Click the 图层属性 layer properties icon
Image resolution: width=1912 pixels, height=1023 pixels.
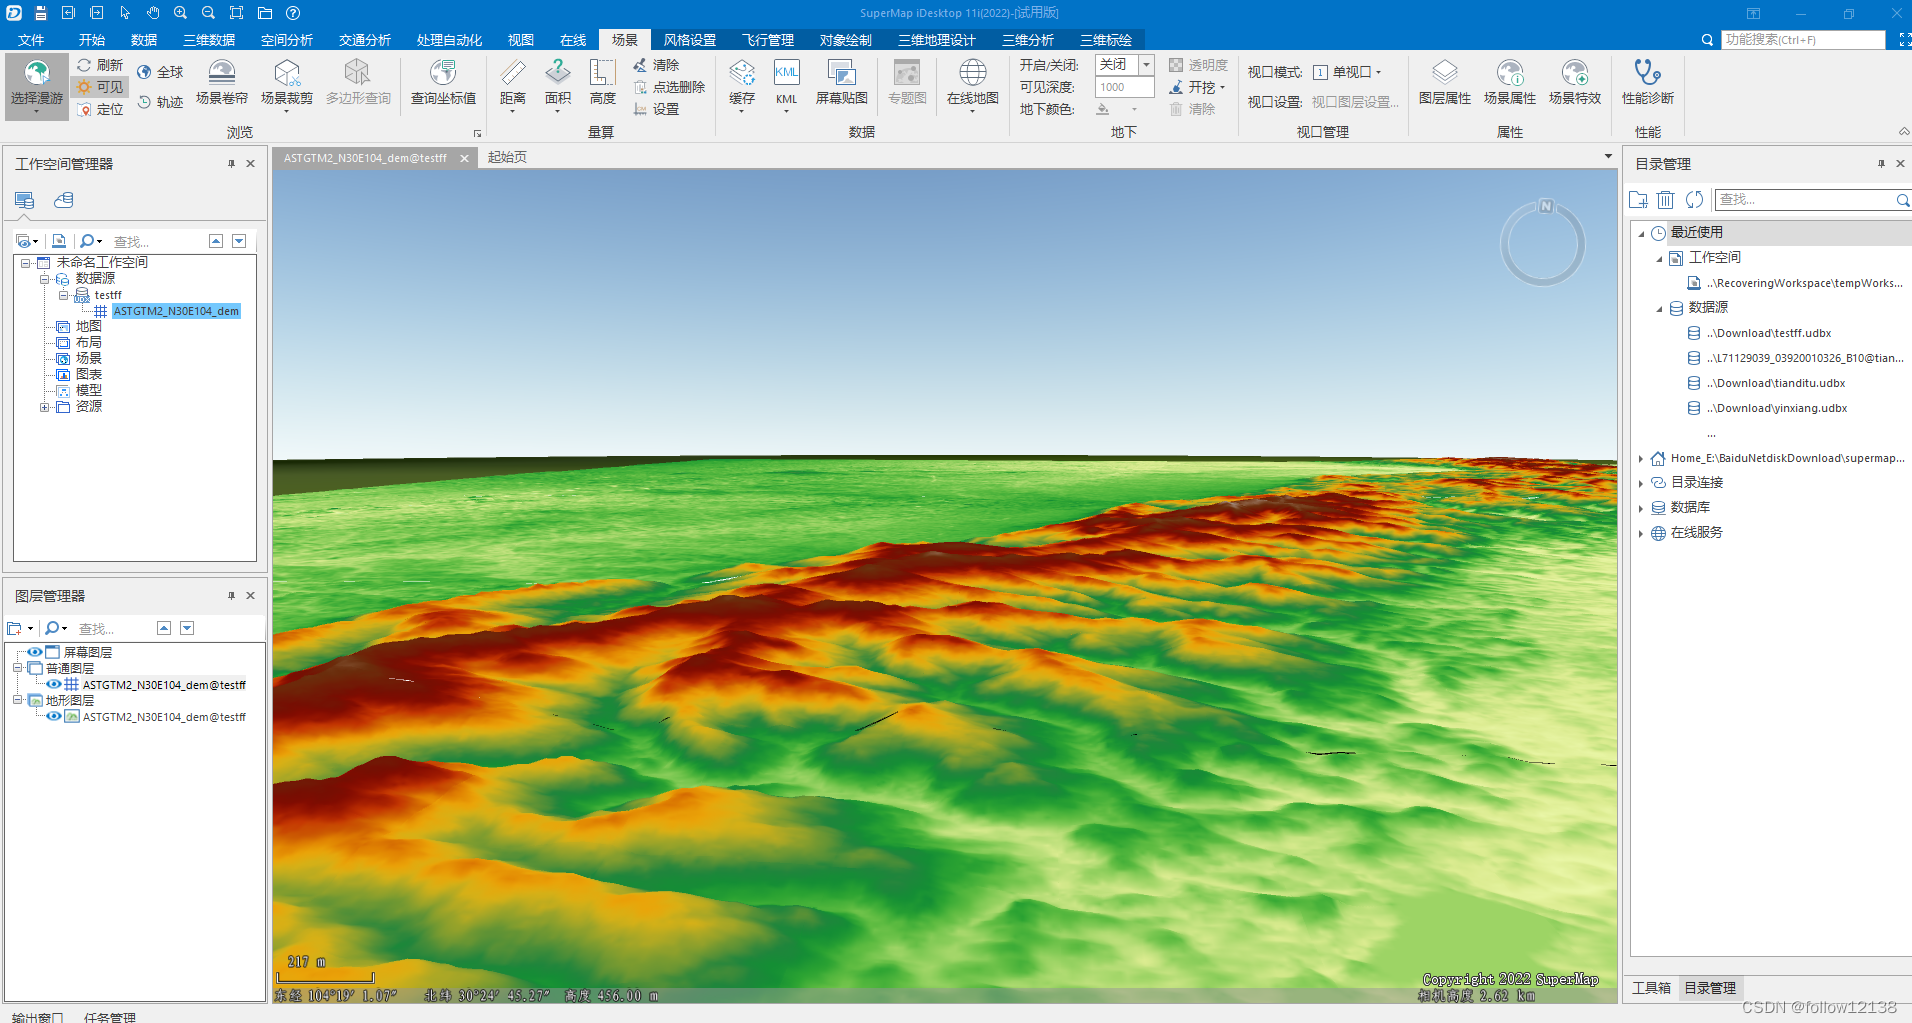click(1444, 84)
